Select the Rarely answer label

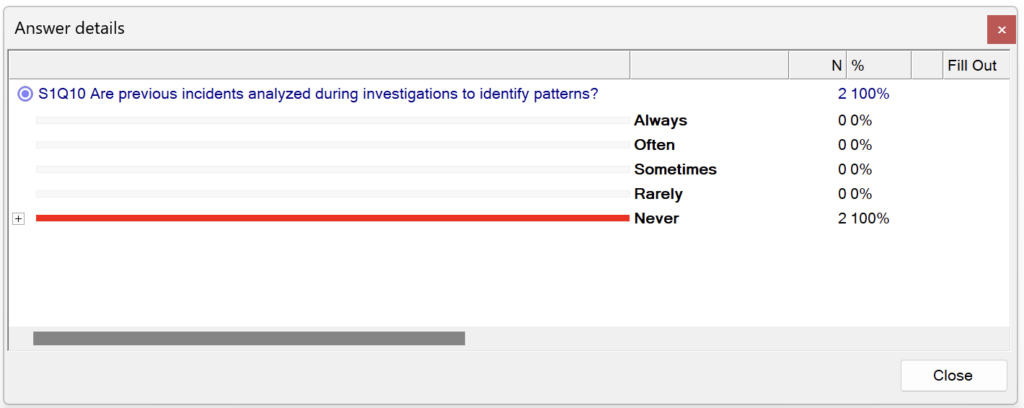[x=658, y=194]
